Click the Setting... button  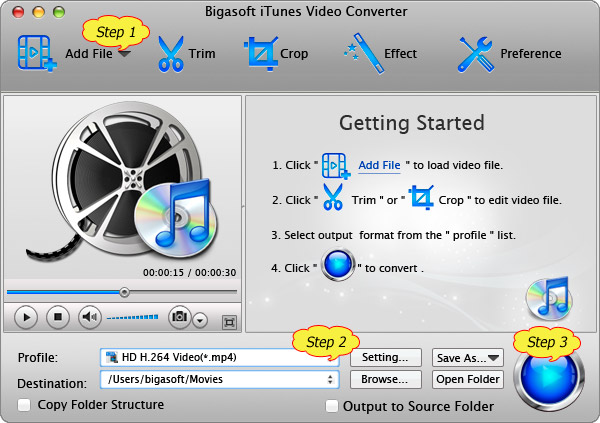coord(386,358)
